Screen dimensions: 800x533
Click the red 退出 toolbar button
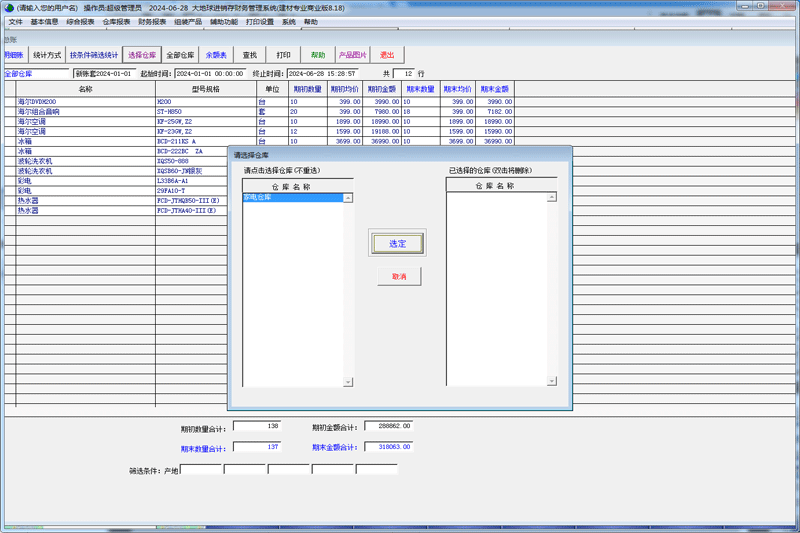click(x=387, y=55)
